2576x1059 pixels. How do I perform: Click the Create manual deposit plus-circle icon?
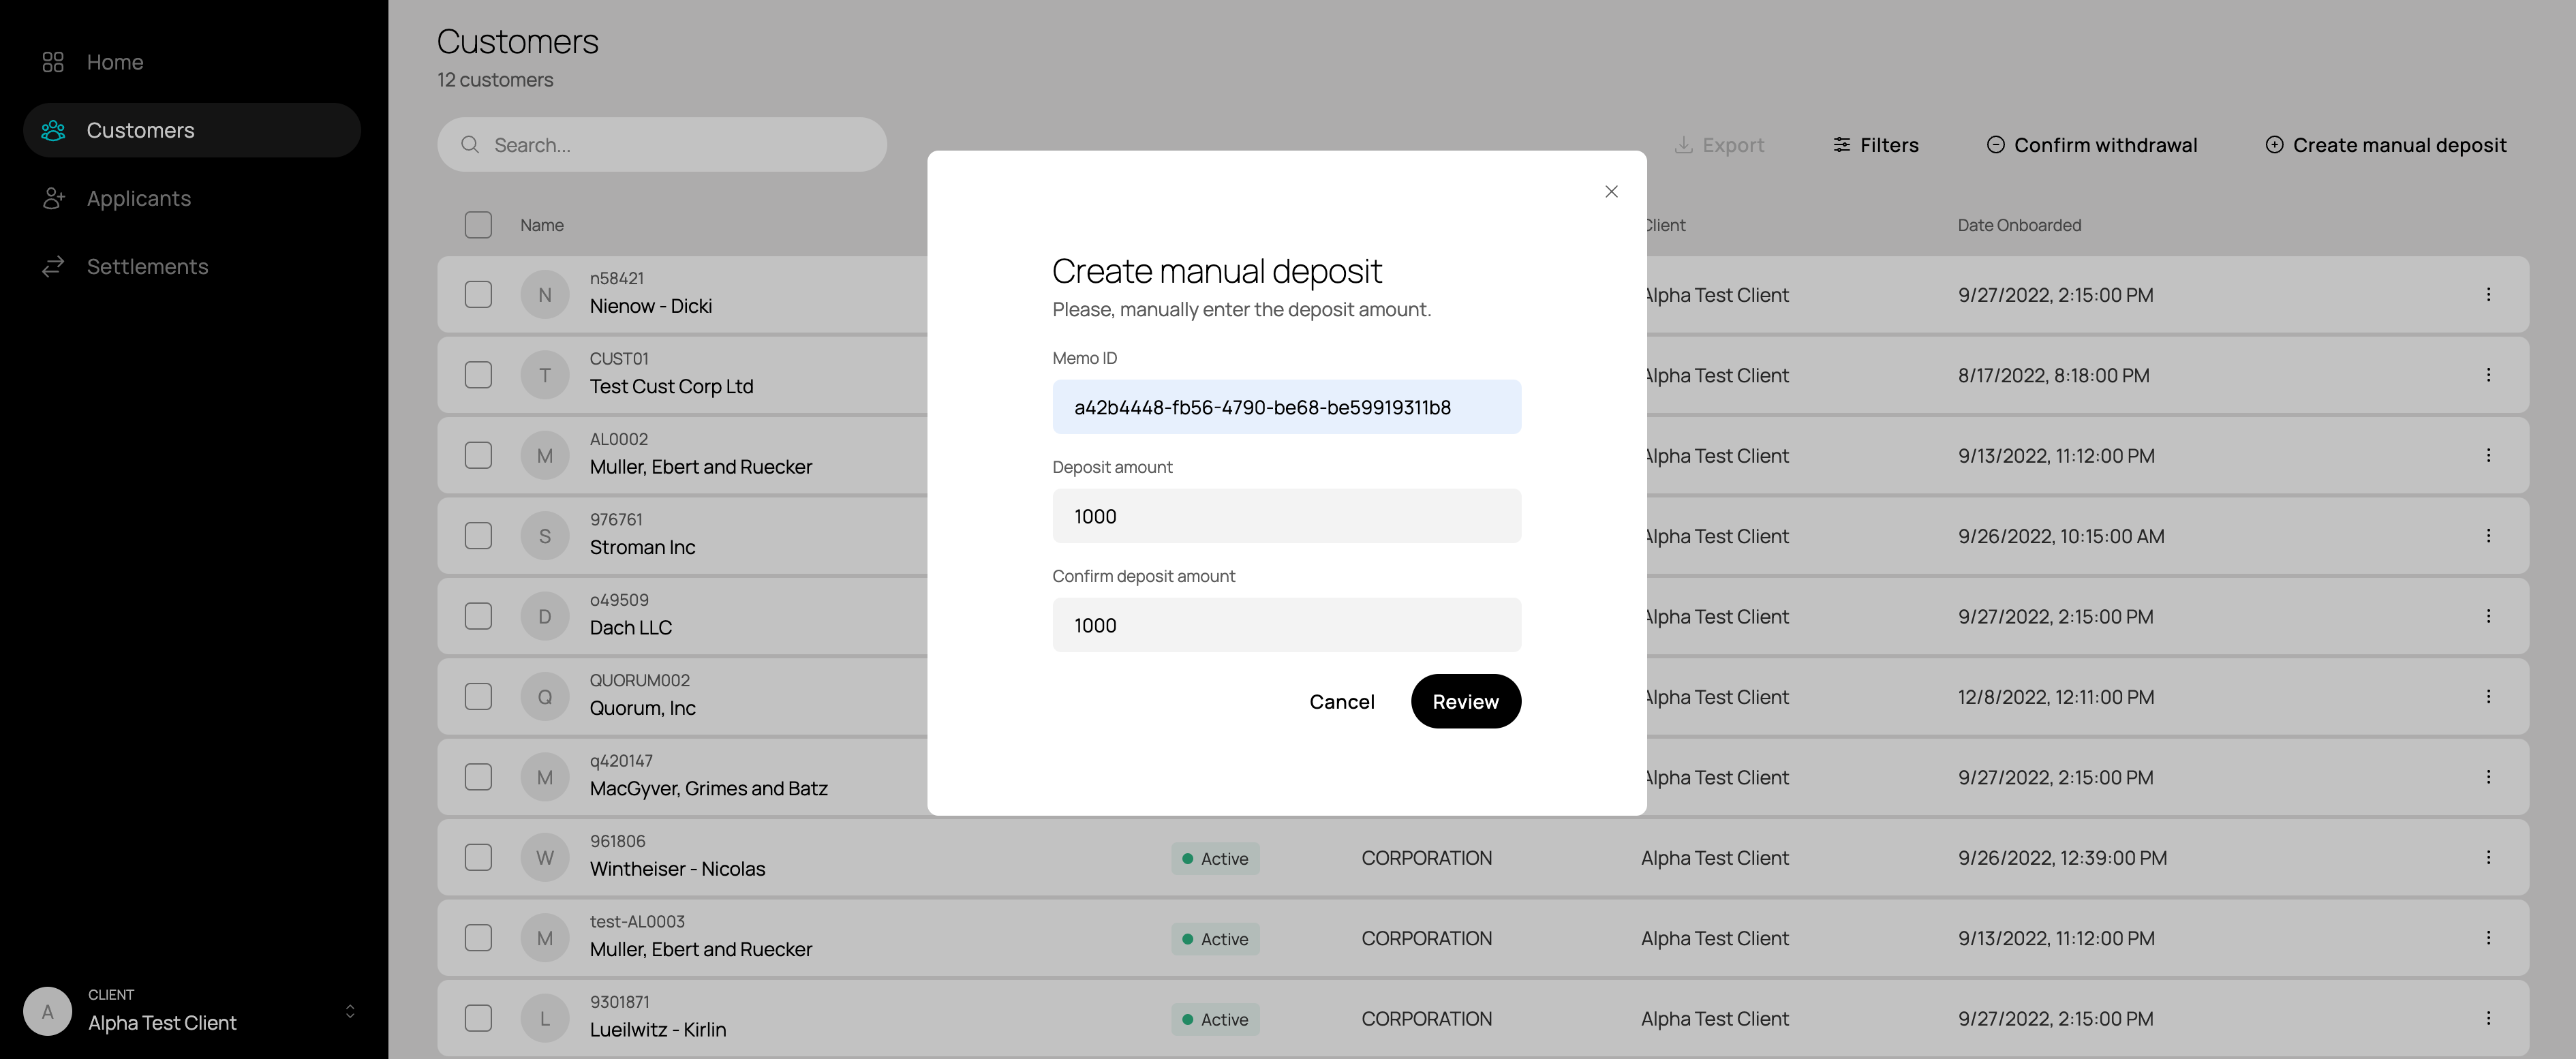(x=2274, y=145)
